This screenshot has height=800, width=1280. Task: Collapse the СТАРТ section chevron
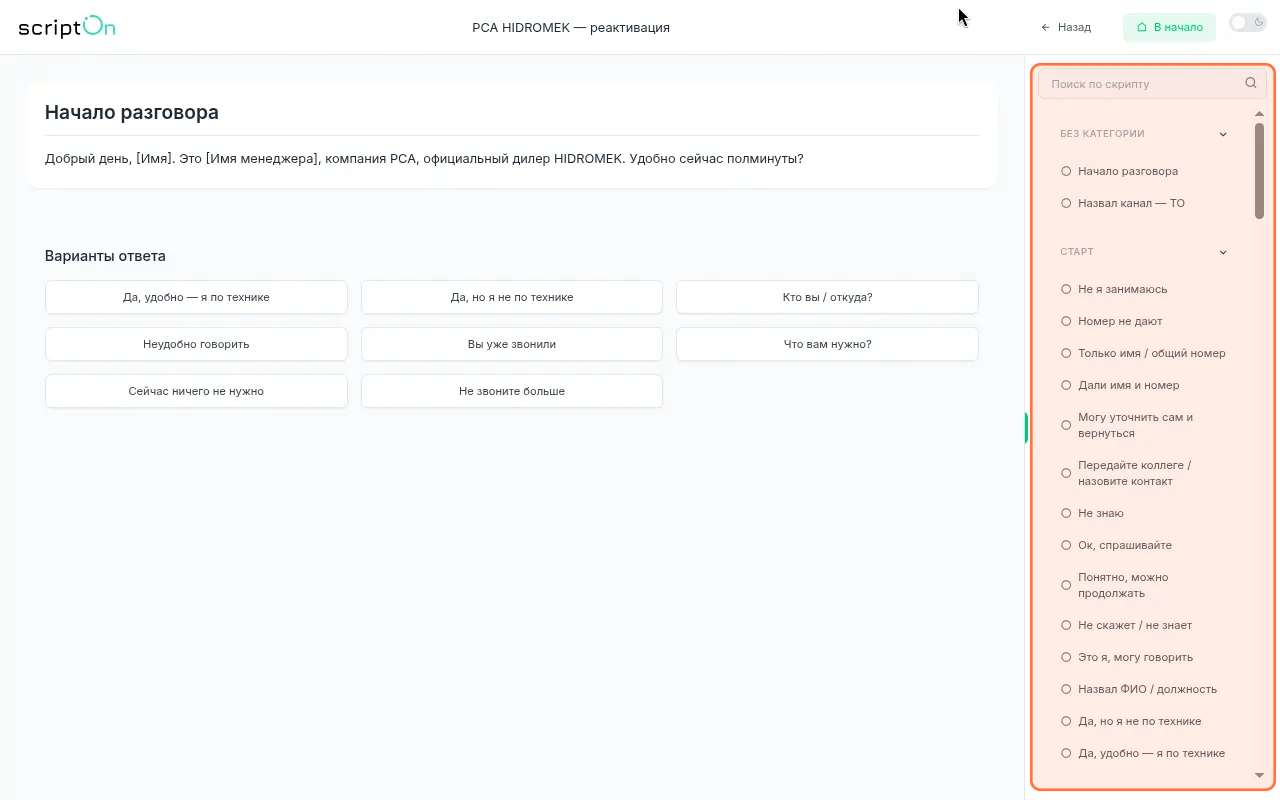(1223, 252)
